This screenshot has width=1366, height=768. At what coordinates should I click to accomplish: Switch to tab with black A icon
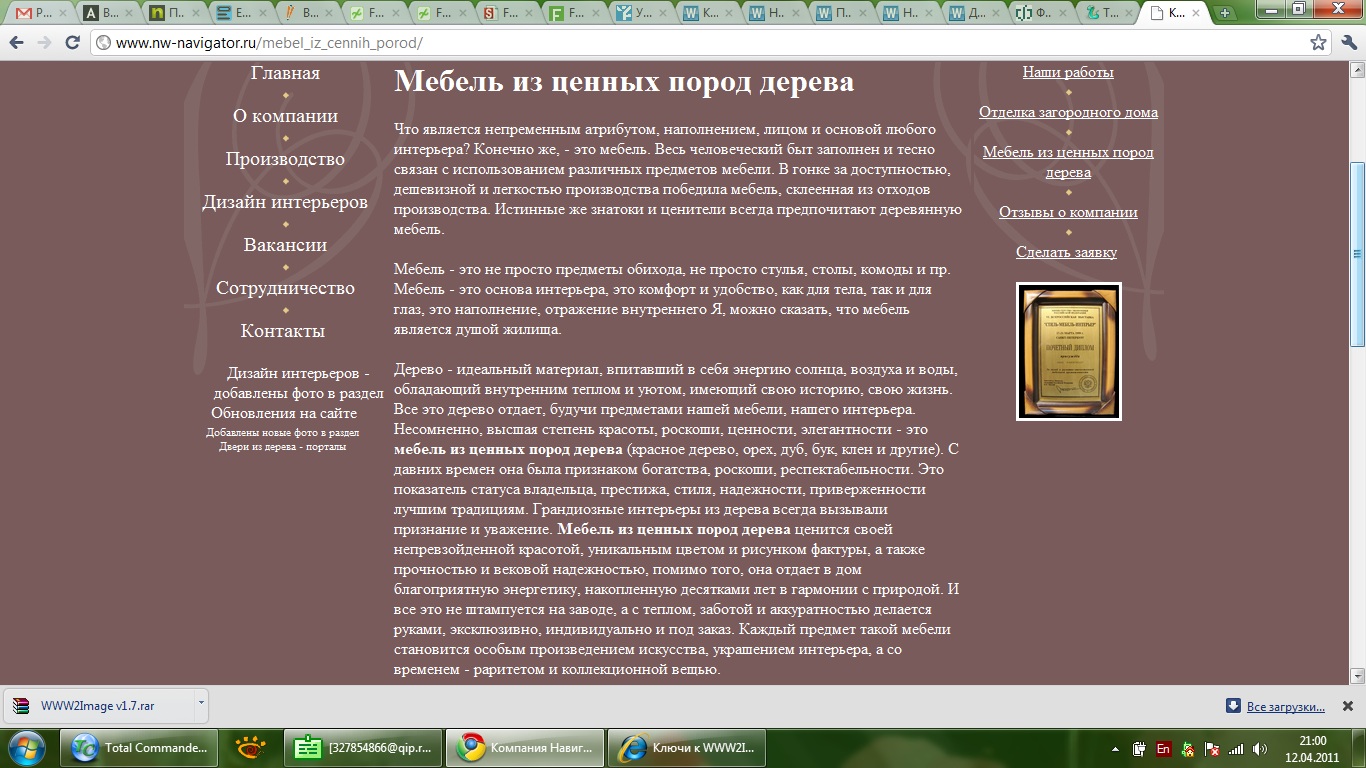pos(106,13)
